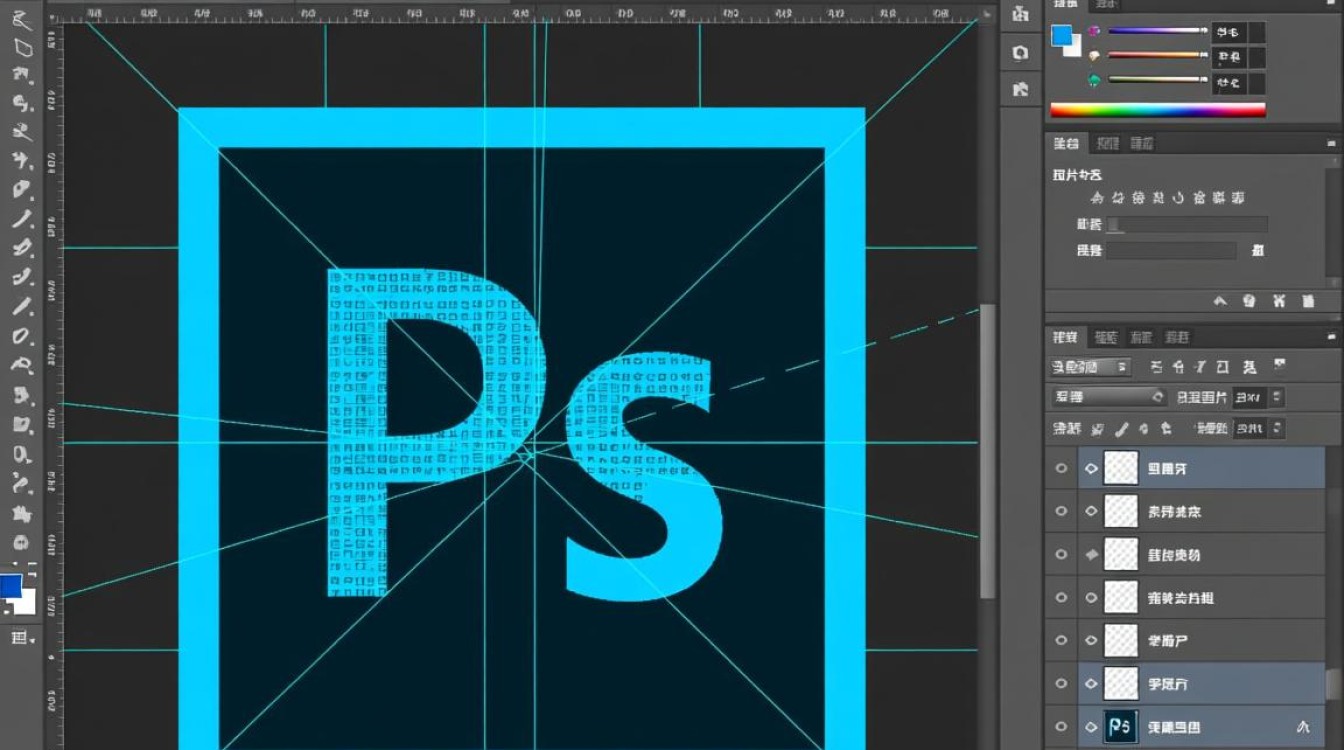Click the opacity value field in the Layers panel
The height and width of the screenshot is (750, 1344).
click(x=1251, y=397)
